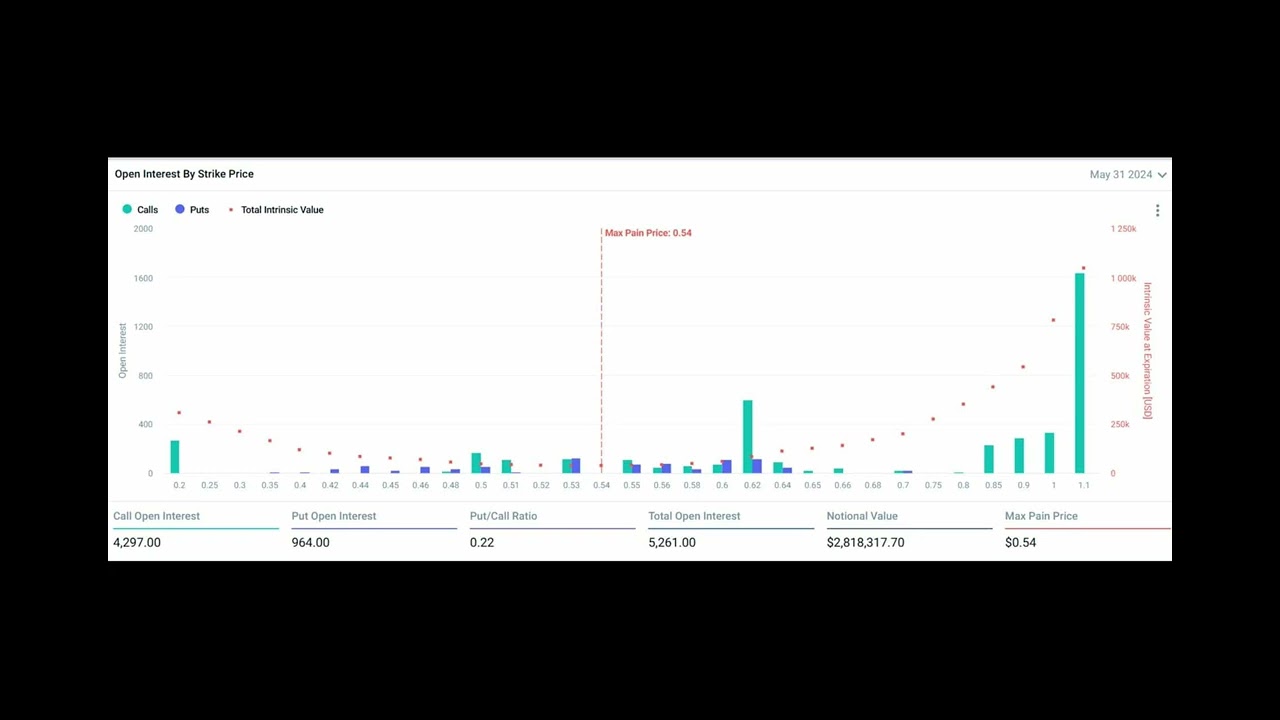1280x720 pixels.
Task: Select the $0.54 max pain value
Action: [x=1020, y=542]
